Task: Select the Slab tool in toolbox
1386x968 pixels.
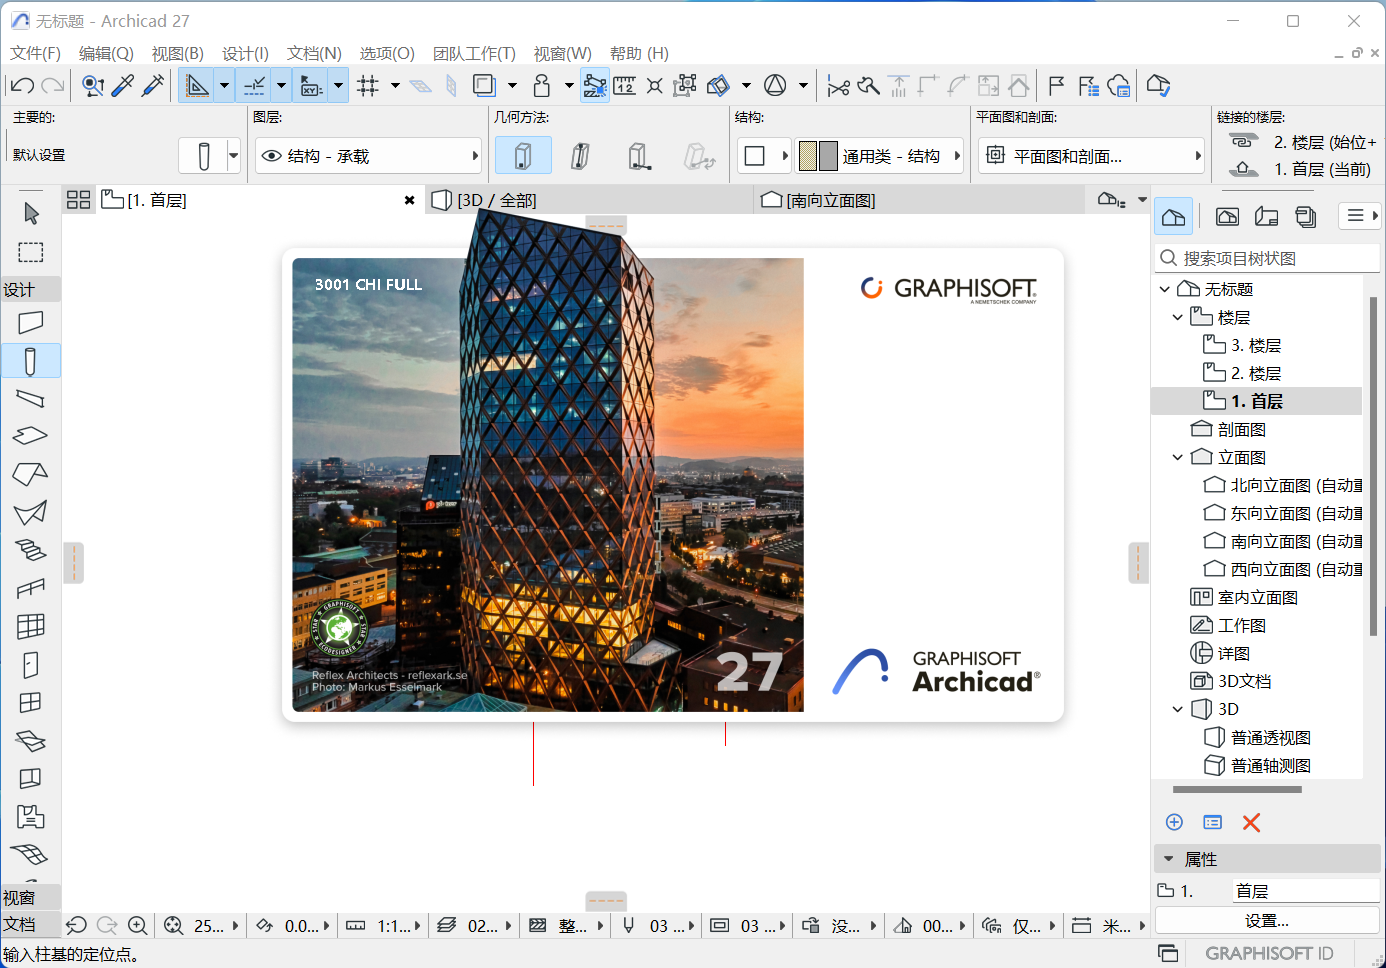Action: point(31,436)
